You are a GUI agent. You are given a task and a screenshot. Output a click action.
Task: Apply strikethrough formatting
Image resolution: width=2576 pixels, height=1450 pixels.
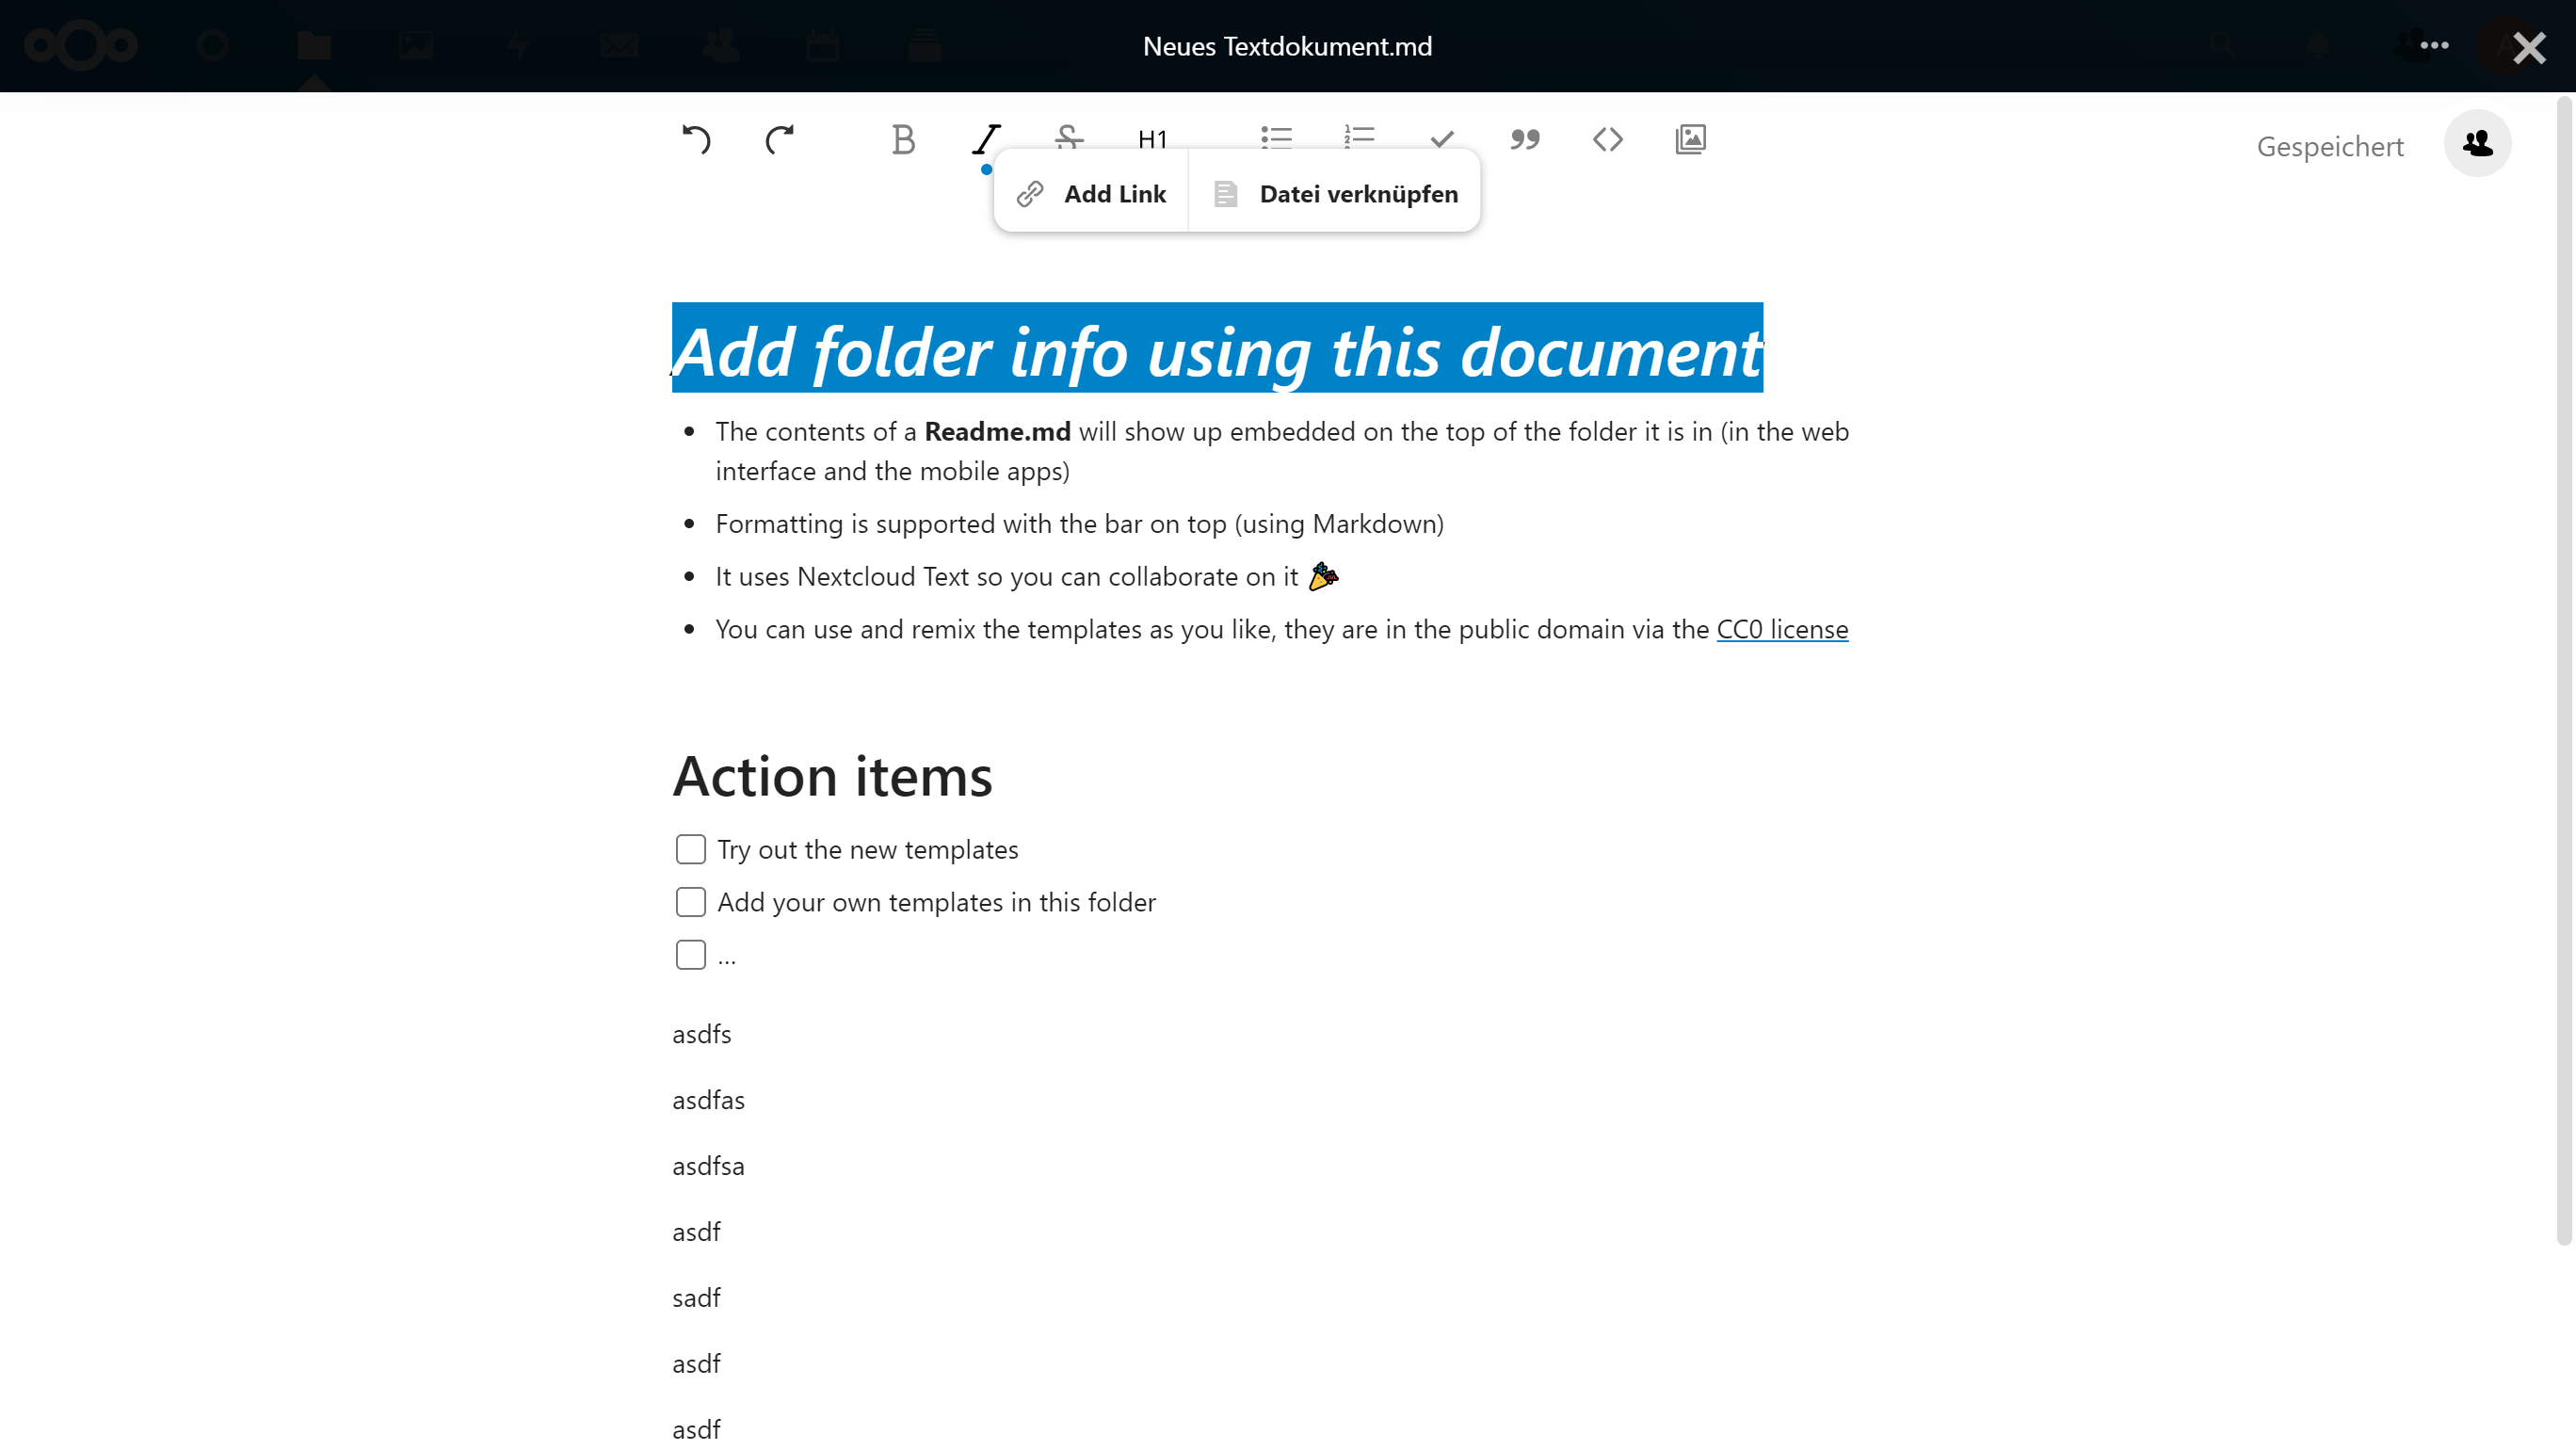point(1069,136)
